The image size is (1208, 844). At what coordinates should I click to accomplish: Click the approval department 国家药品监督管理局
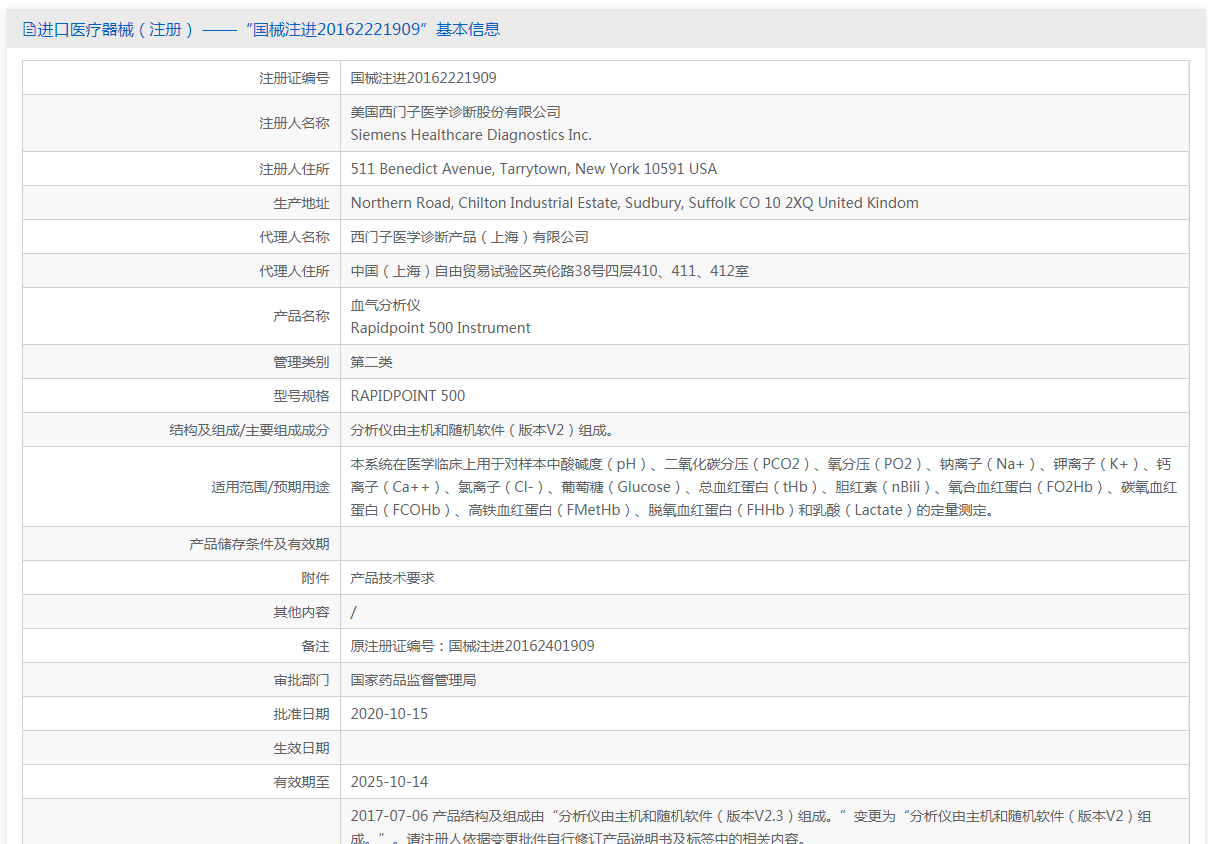pyautogui.click(x=413, y=680)
